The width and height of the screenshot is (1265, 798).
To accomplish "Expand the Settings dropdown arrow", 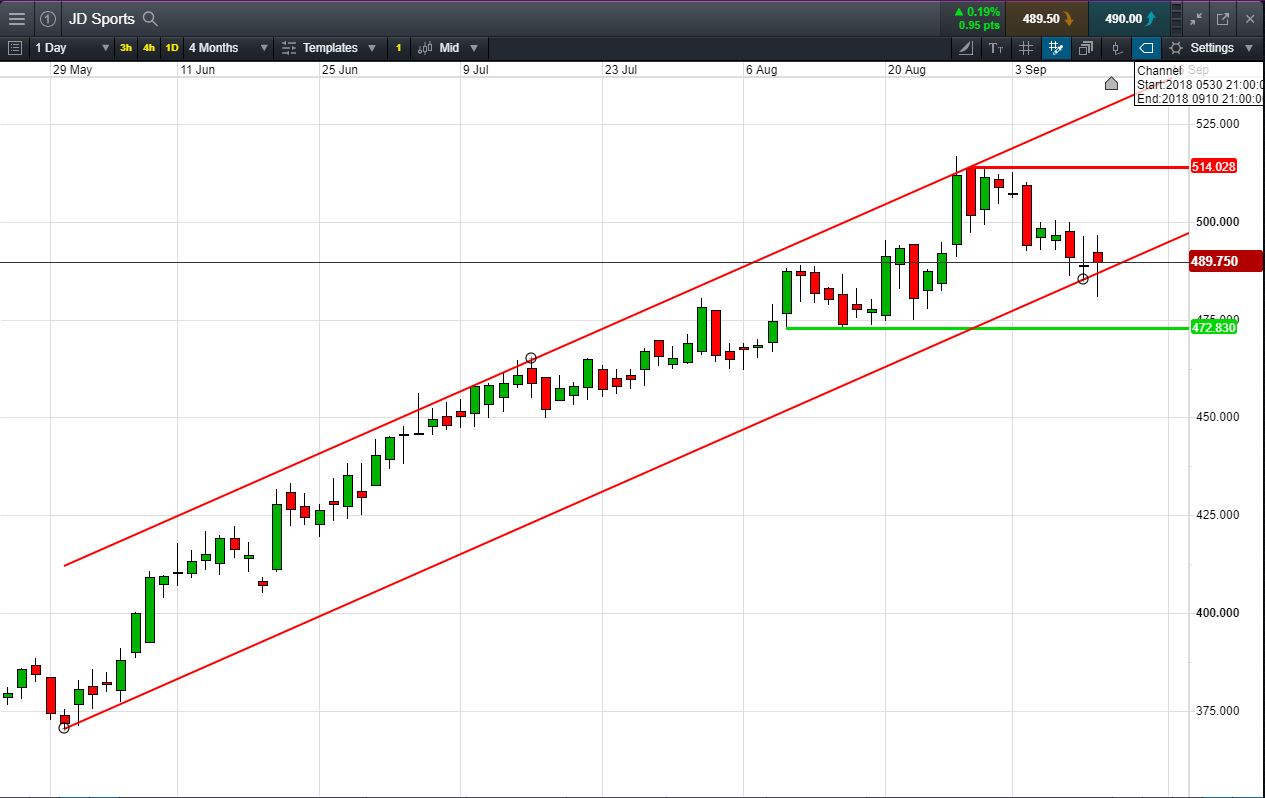I will (x=1248, y=48).
